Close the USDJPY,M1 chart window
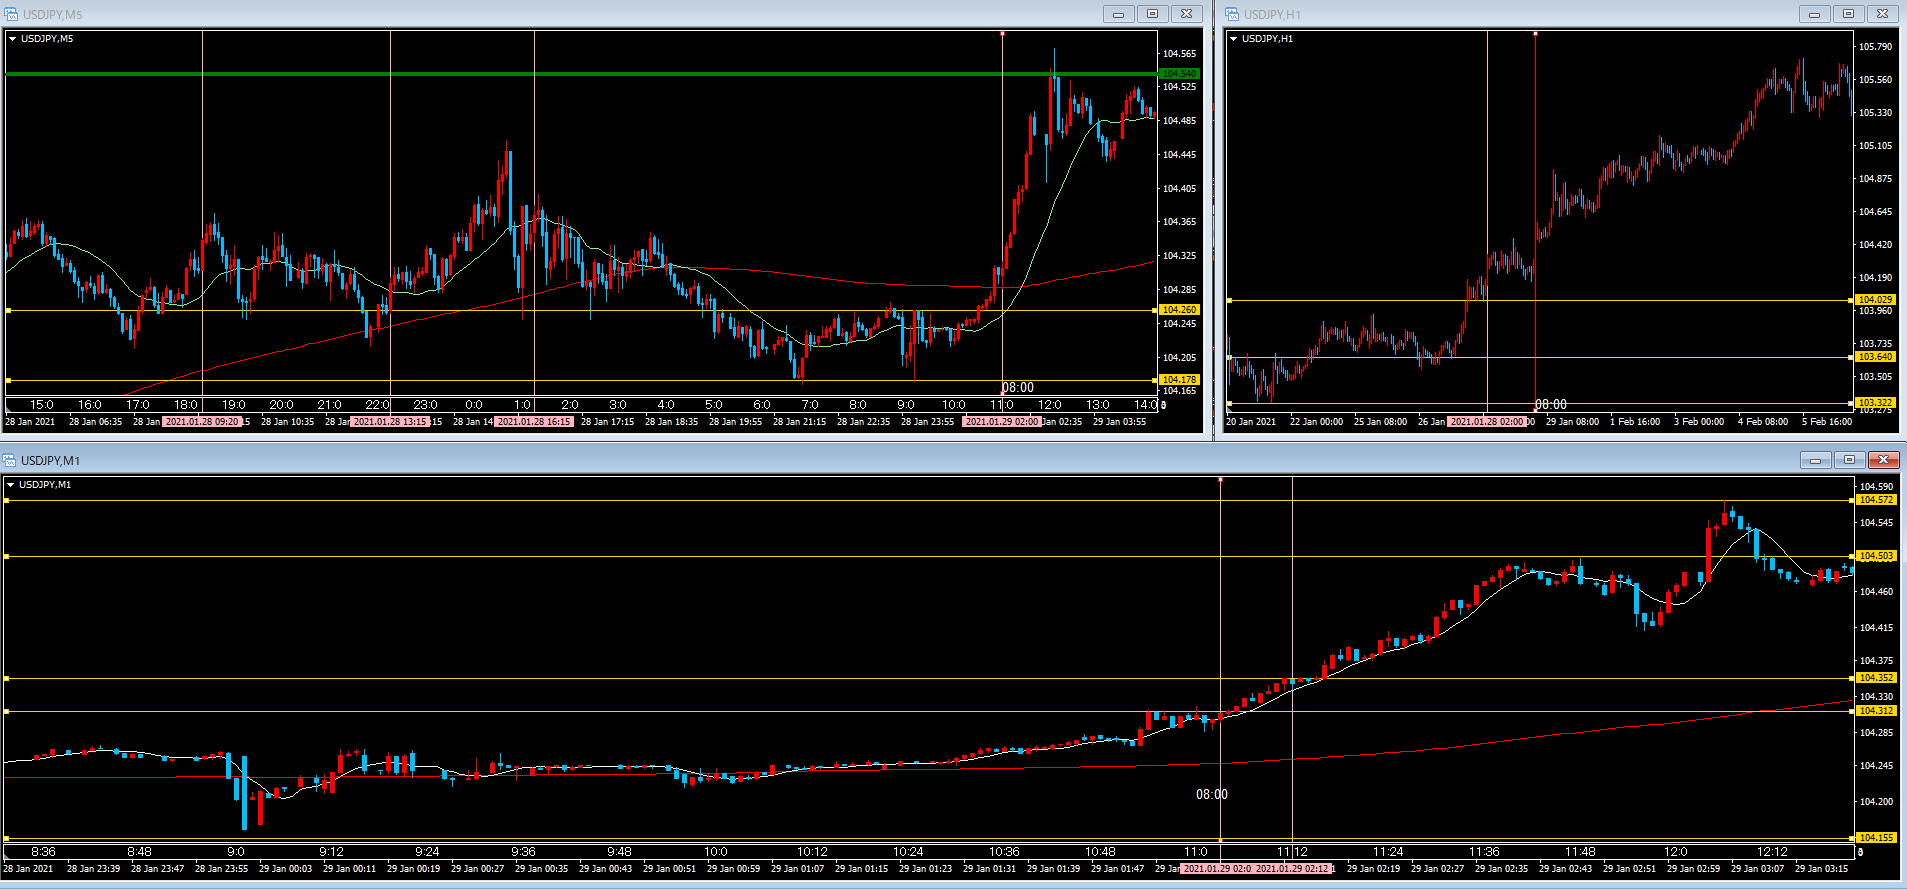The width and height of the screenshot is (1907, 889). click(1883, 460)
